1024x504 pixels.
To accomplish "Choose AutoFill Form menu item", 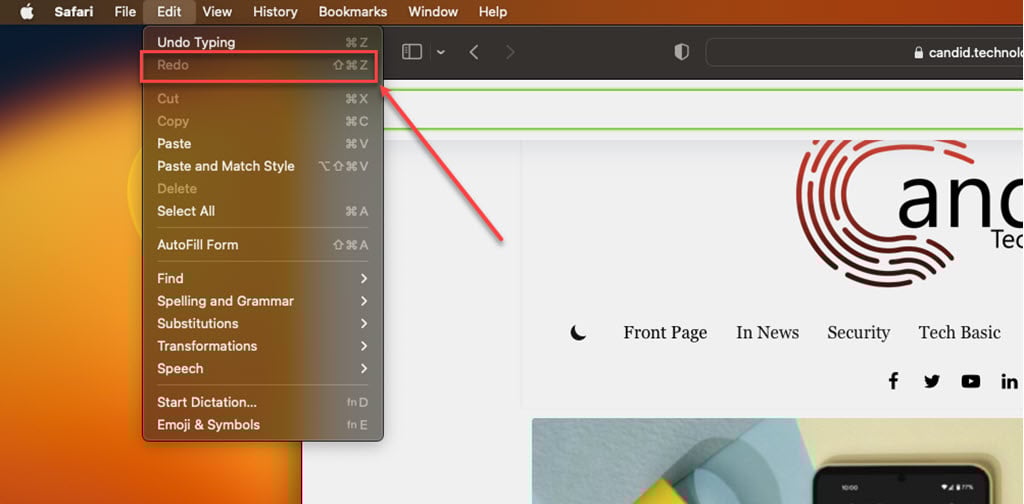I will click(263, 245).
